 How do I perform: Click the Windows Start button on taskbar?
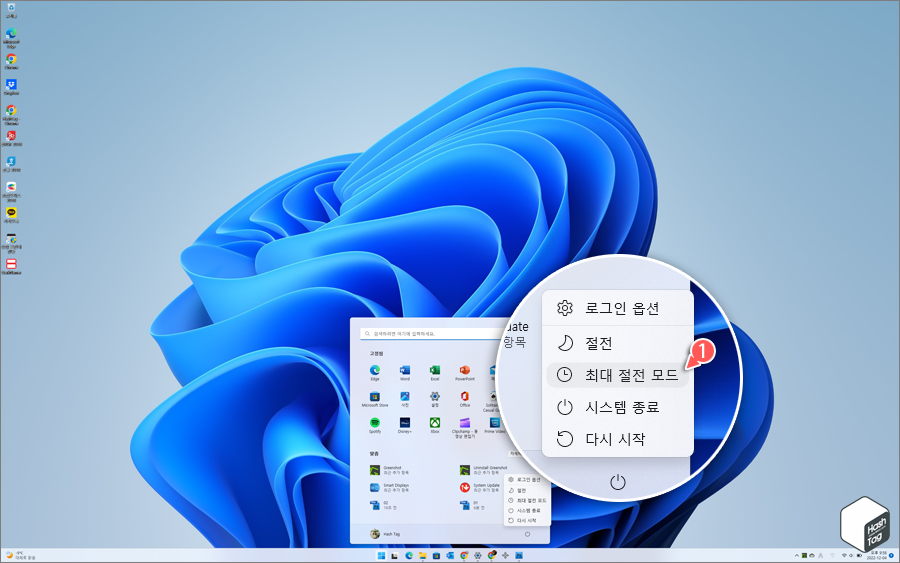click(x=381, y=556)
